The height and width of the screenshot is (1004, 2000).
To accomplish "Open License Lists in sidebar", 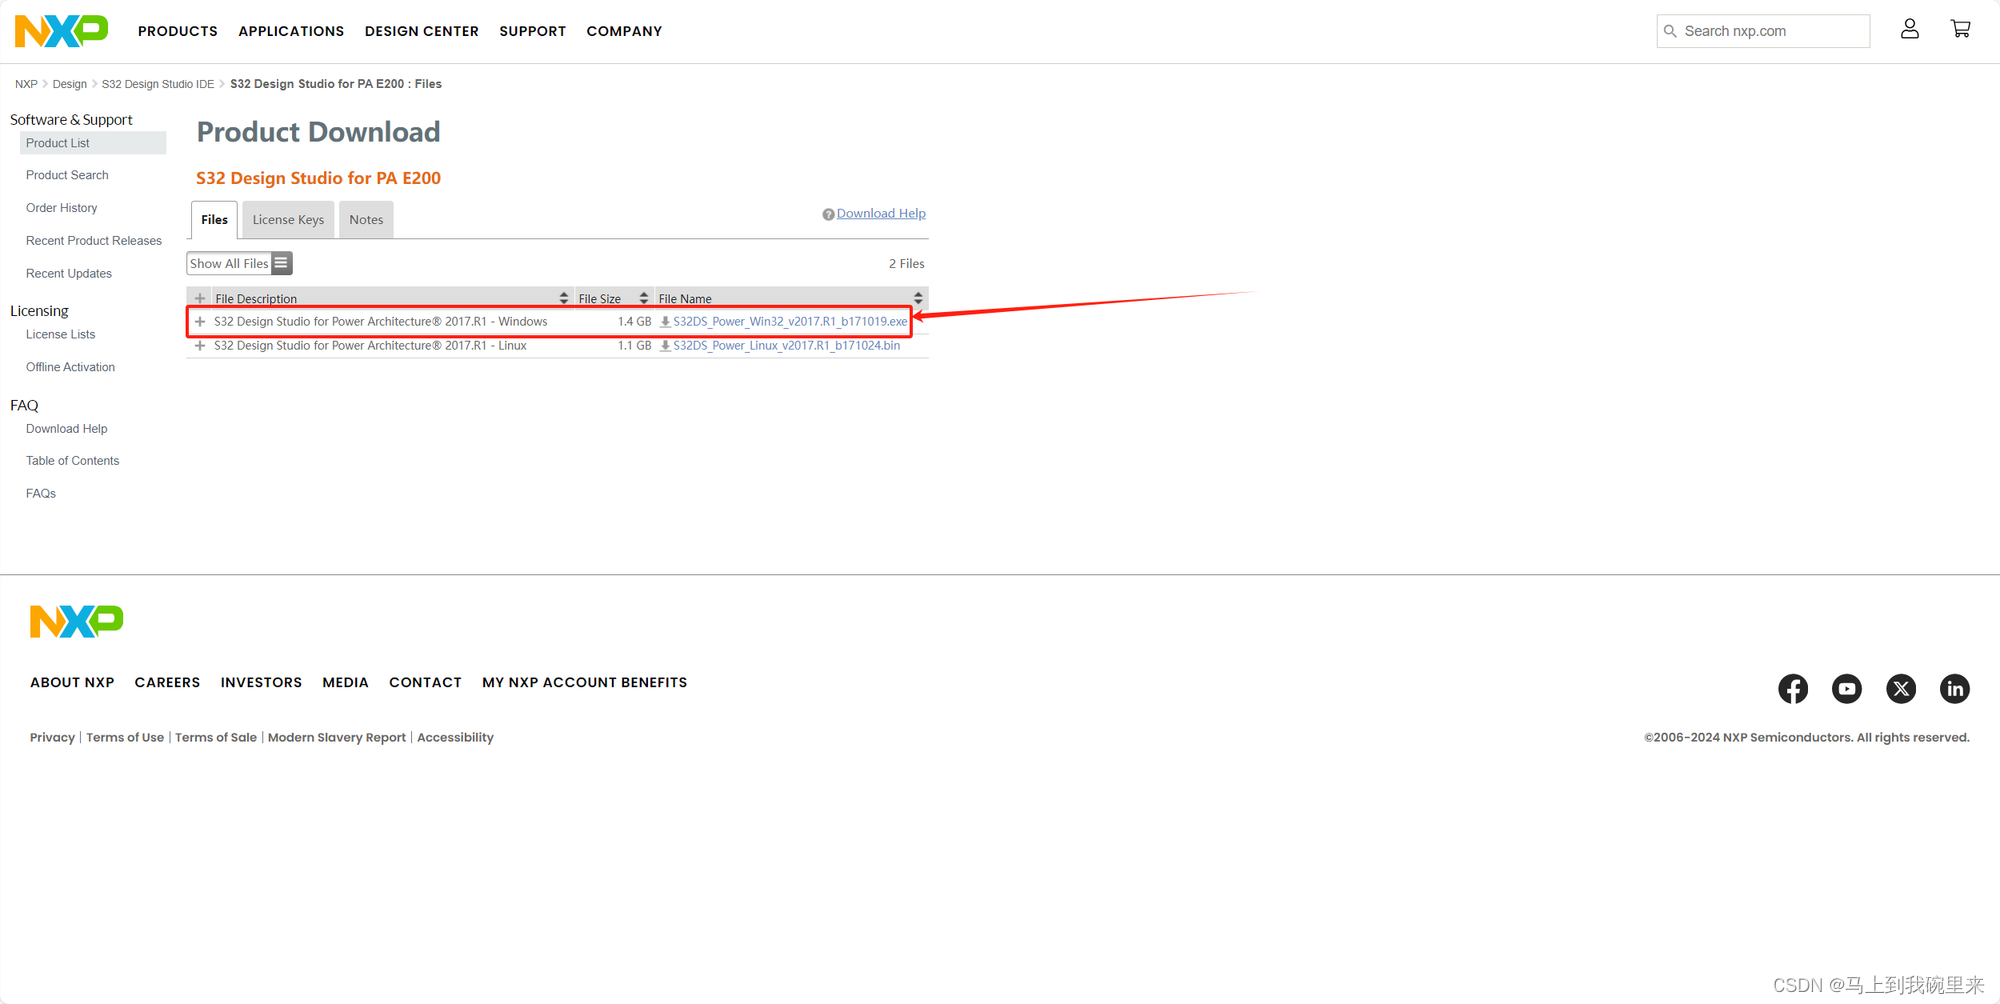I will point(61,335).
